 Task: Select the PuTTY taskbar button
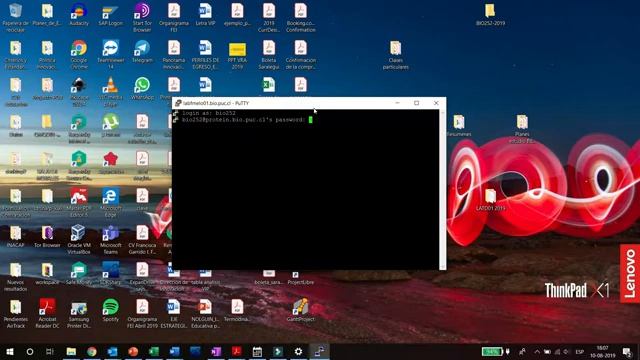pos(319,351)
